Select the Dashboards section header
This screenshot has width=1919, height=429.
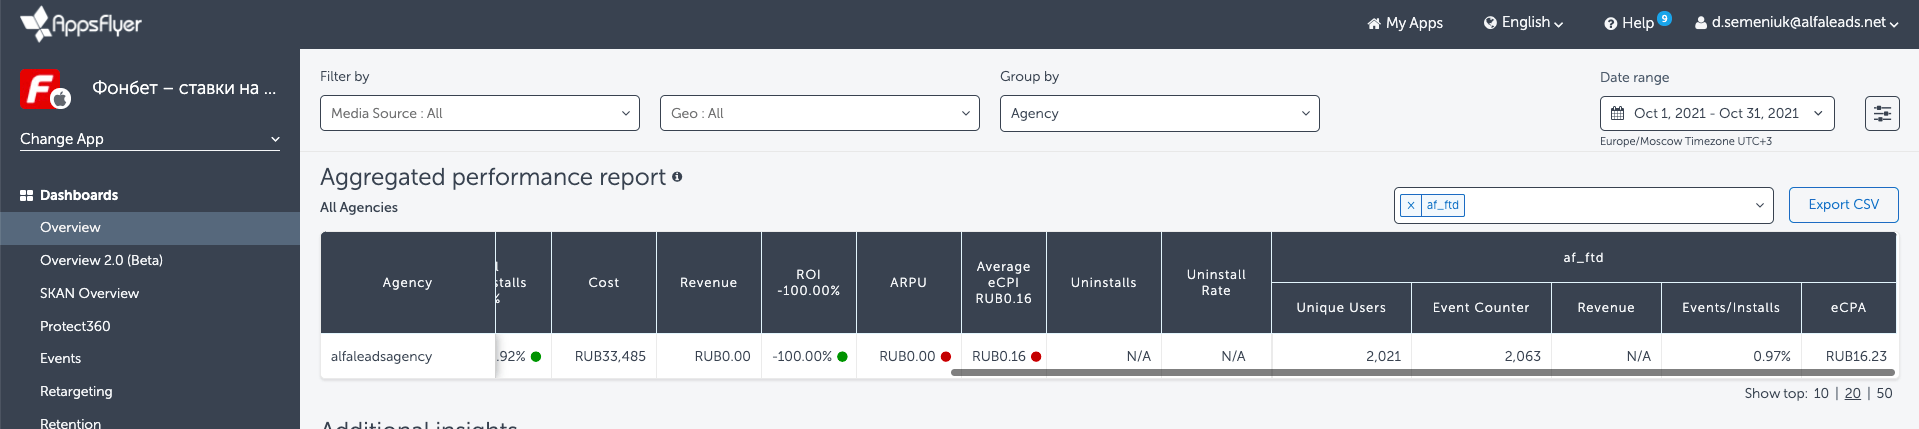coord(69,195)
